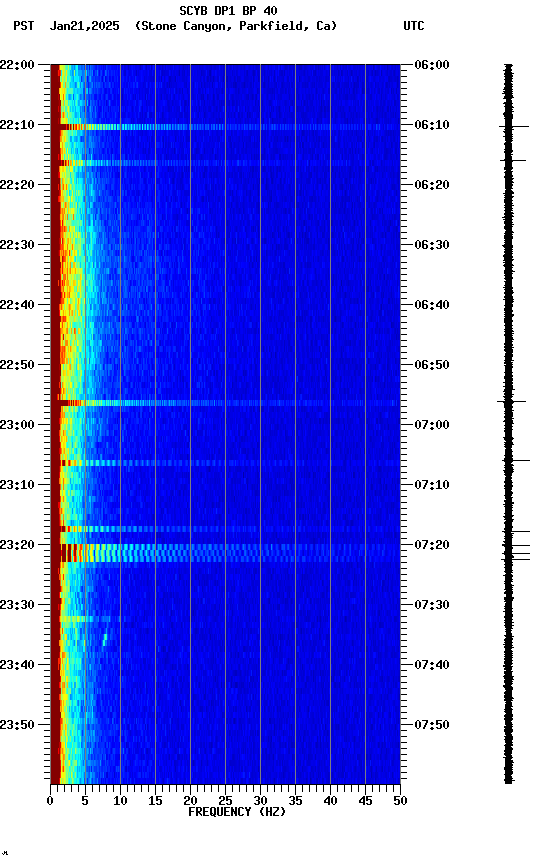Image resolution: width=552 pixels, height=864 pixels.
Task: Click the 06:20 UTC time label
Action: (x=431, y=185)
